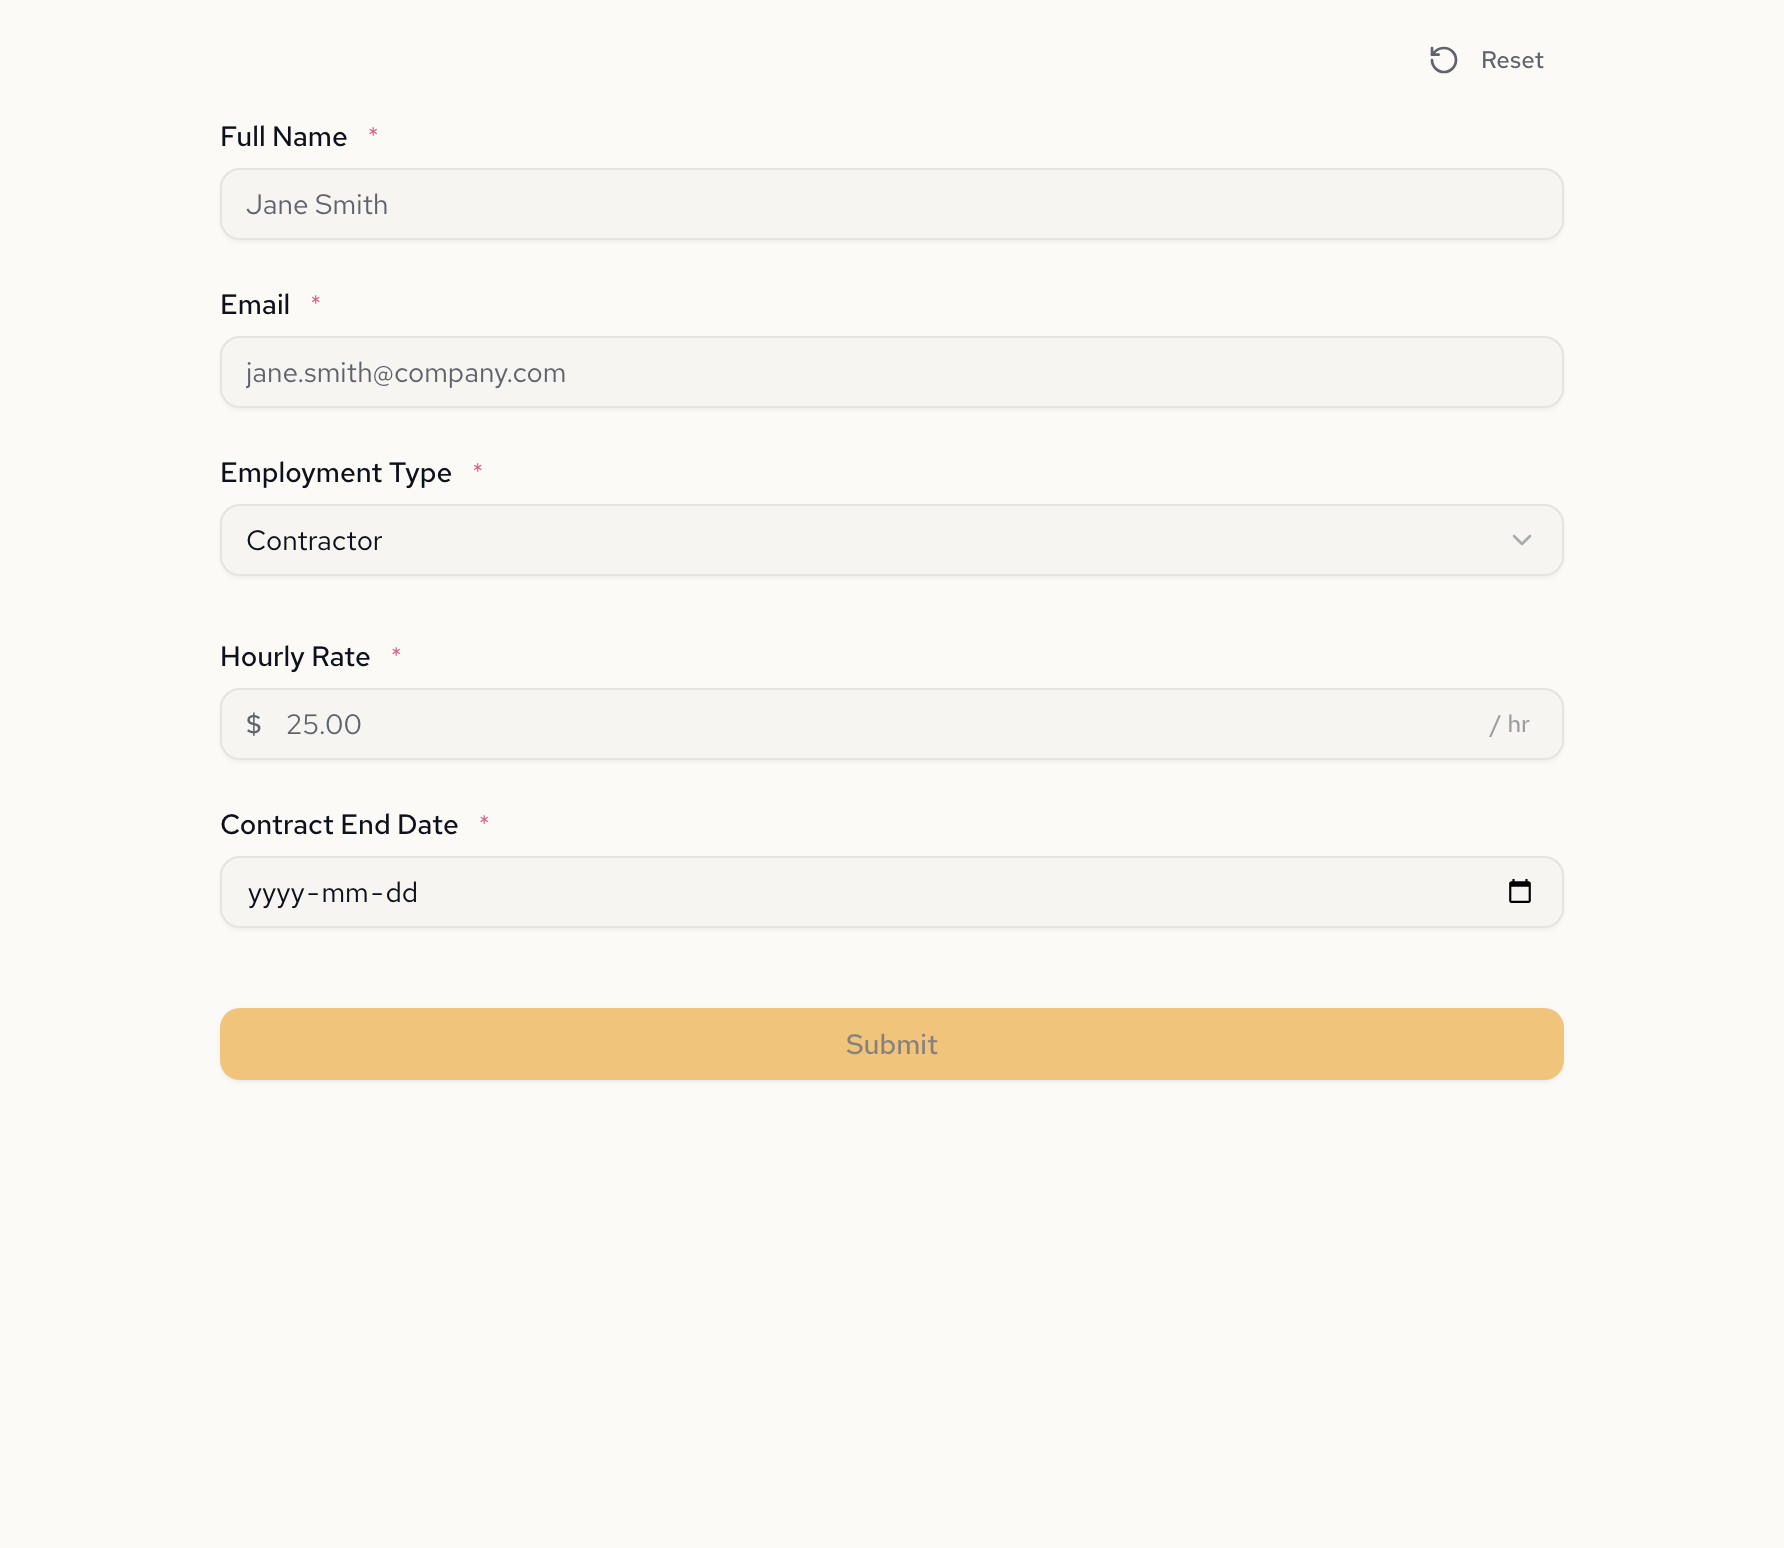Click the asterisk next to Full Name
The image size is (1784, 1548).
[373, 132]
